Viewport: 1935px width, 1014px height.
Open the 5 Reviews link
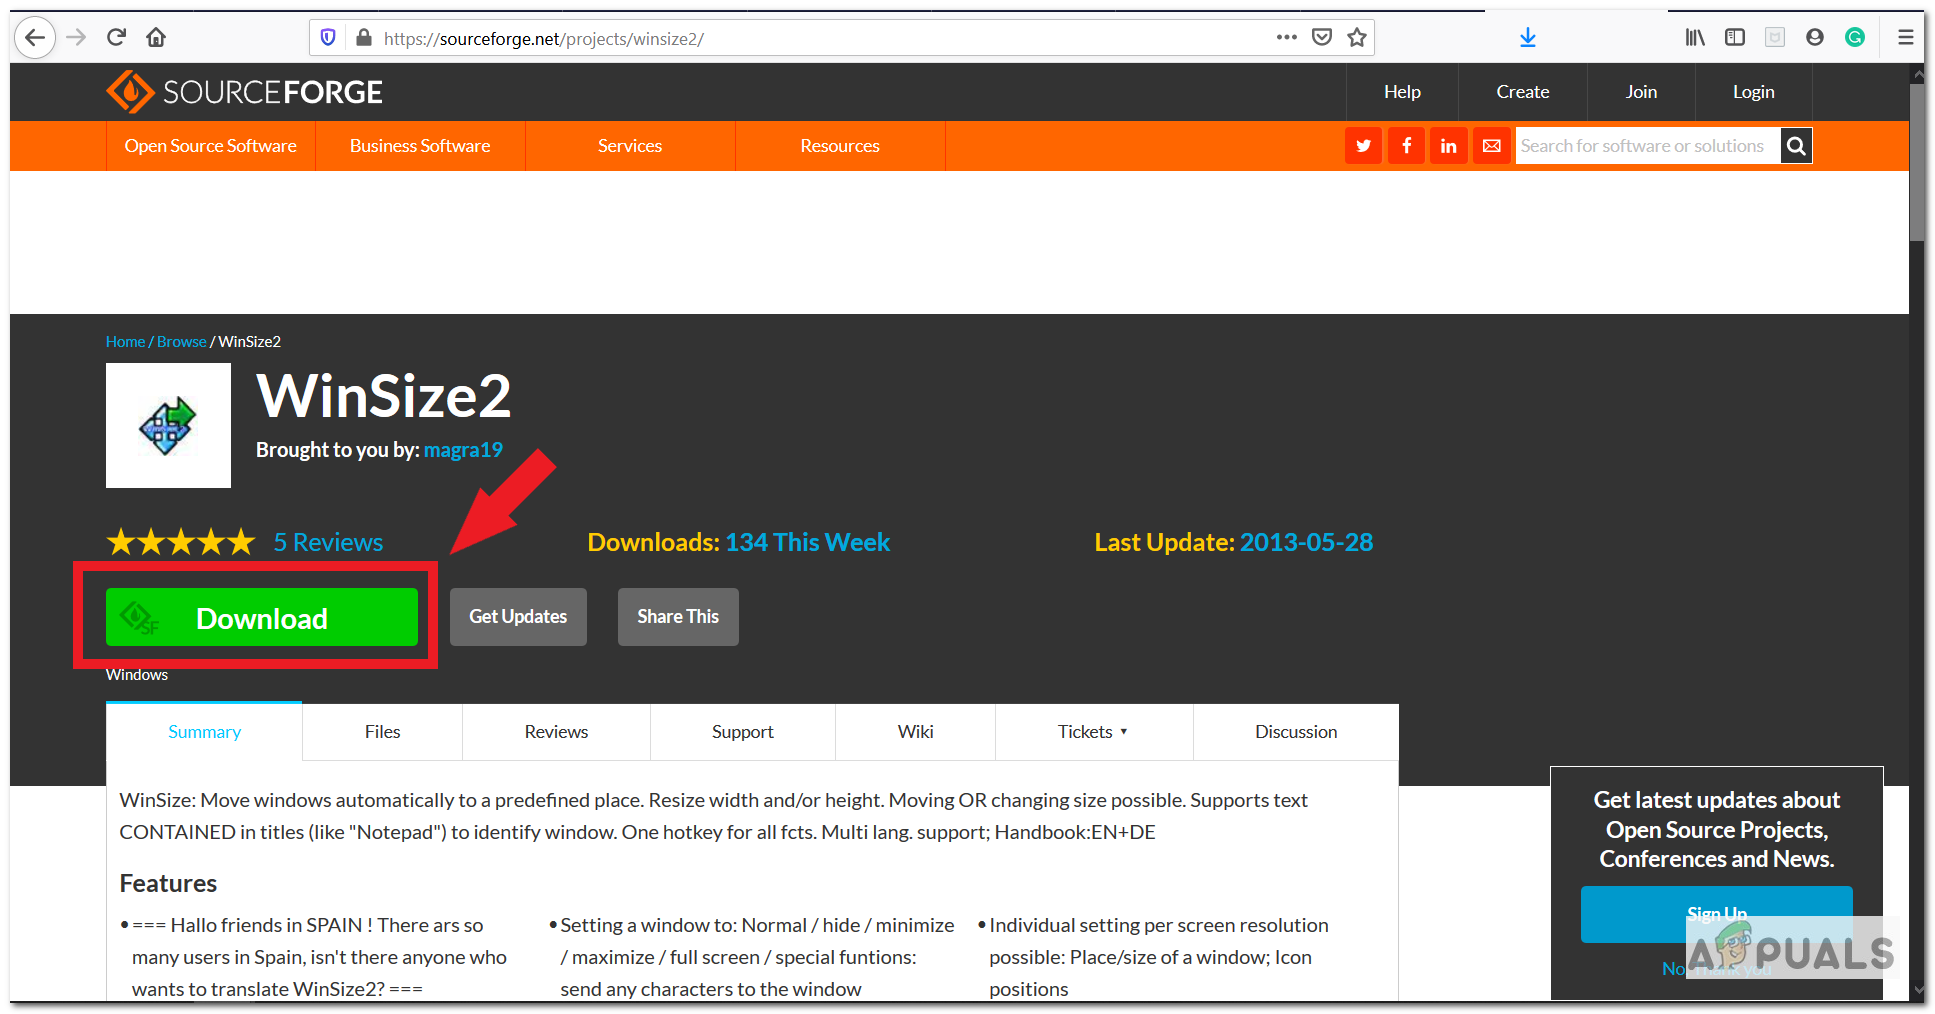click(328, 542)
